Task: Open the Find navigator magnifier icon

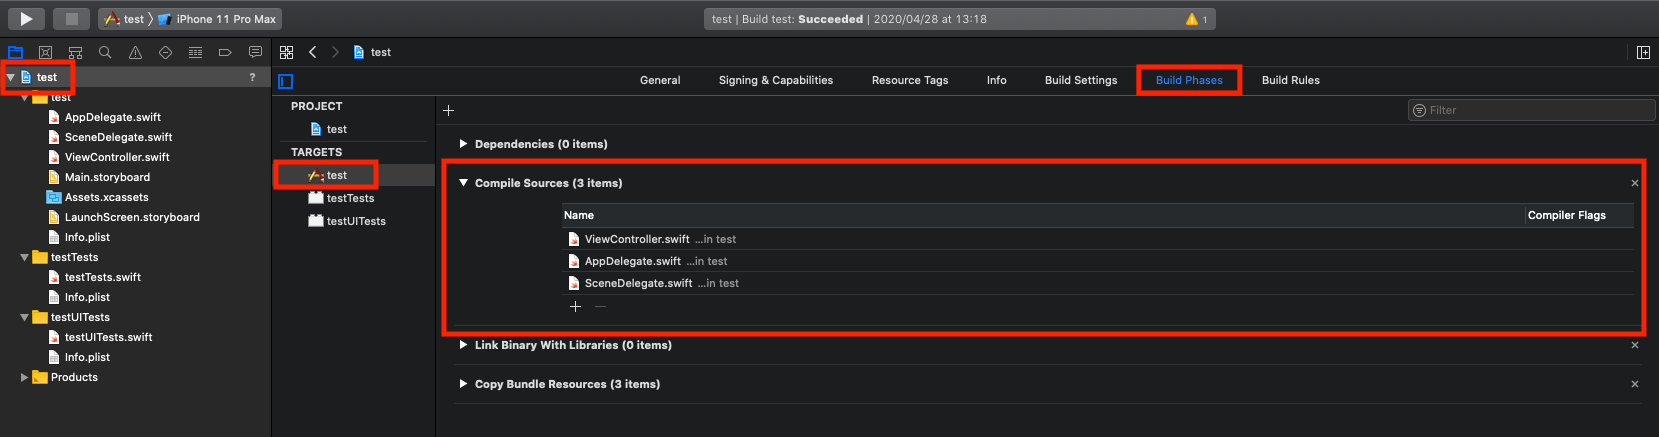Action: point(105,52)
